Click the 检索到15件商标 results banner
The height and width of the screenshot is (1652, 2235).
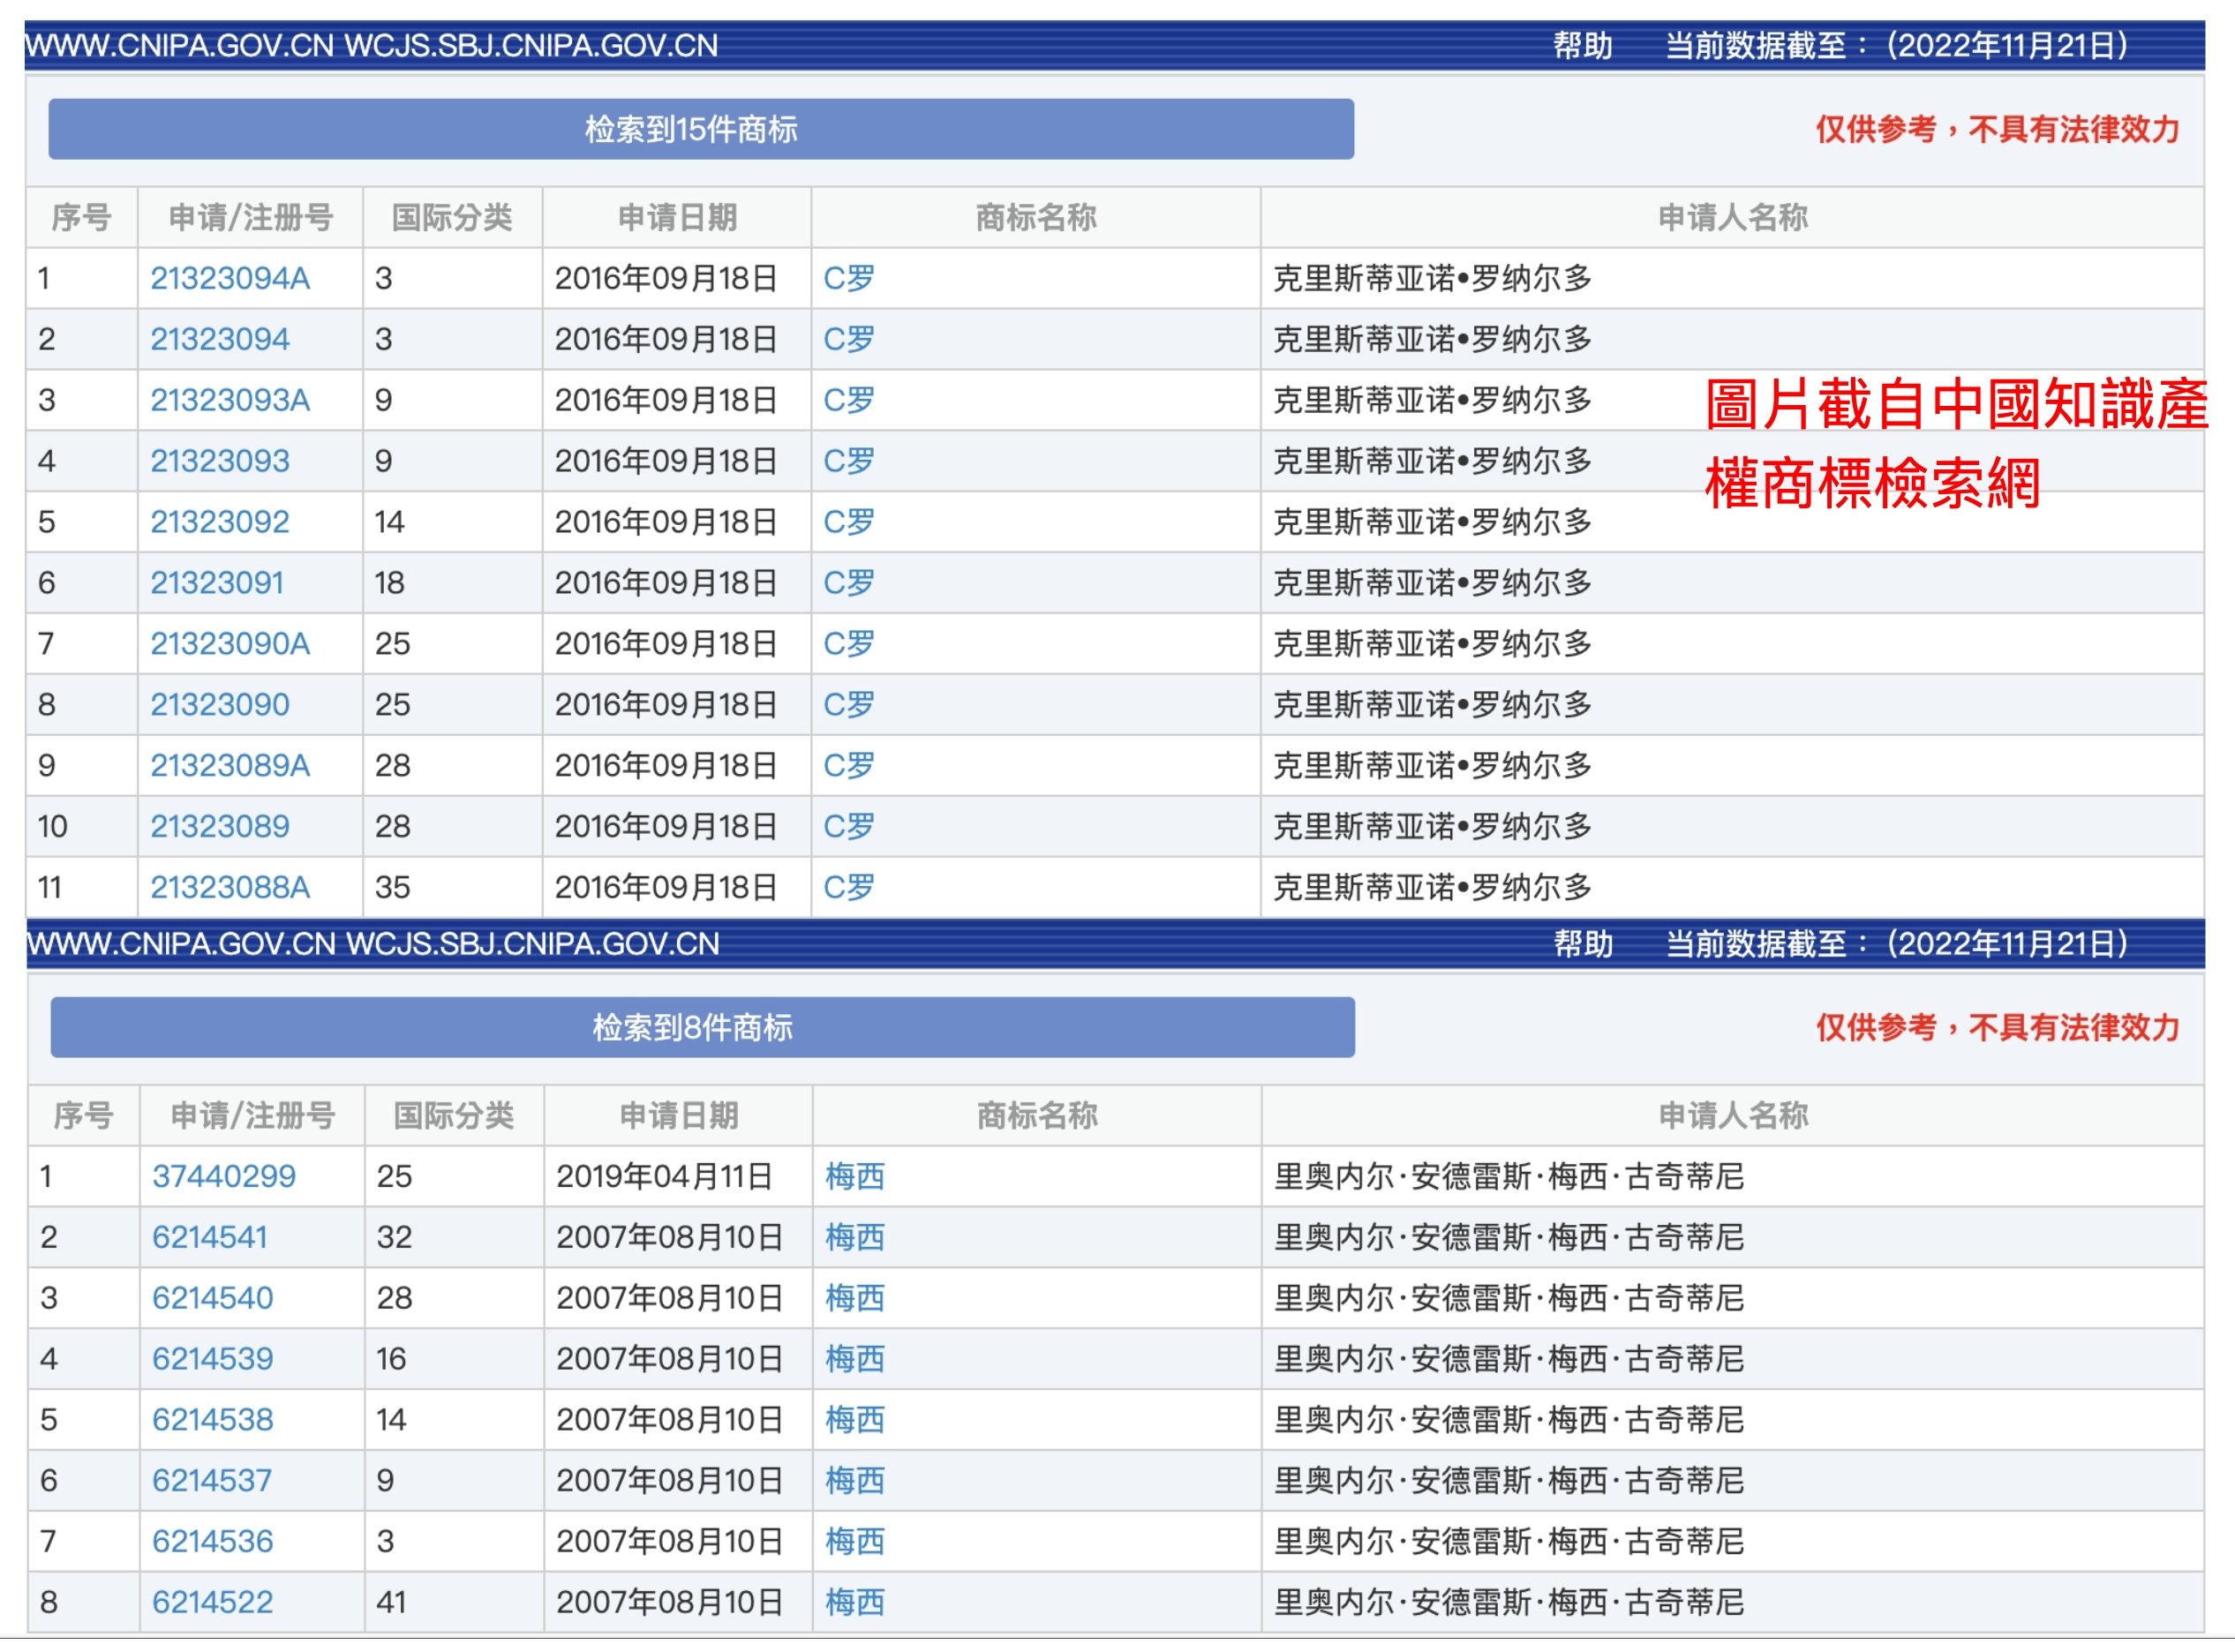click(701, 129)
